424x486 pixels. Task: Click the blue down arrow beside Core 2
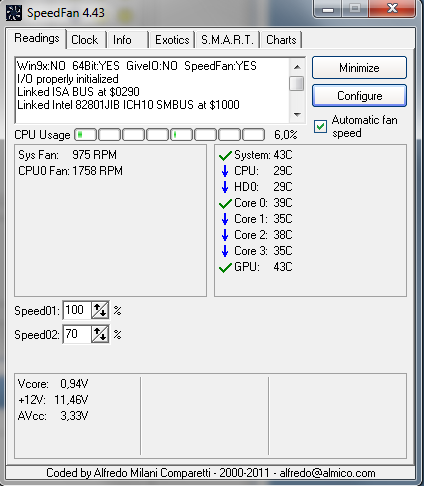[x=225, y=235]
